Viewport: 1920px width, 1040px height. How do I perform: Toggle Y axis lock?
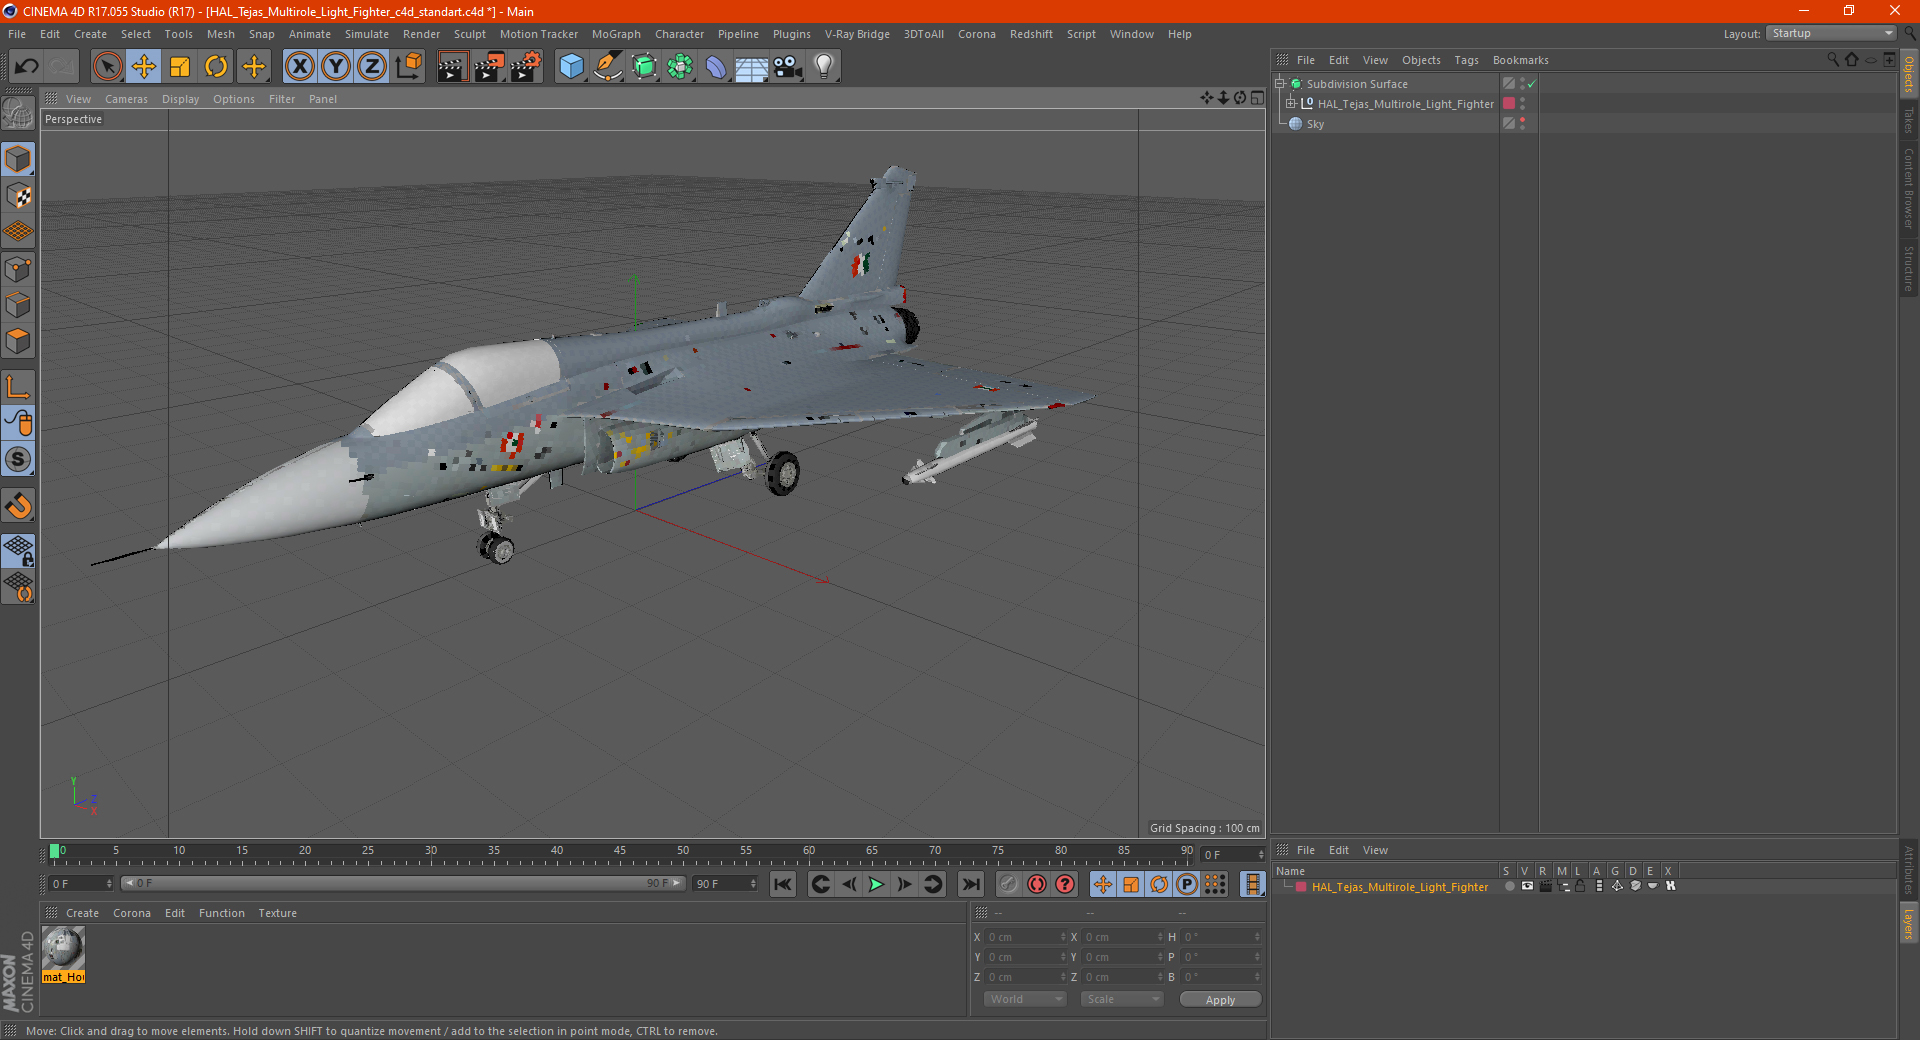coord(336,67)
